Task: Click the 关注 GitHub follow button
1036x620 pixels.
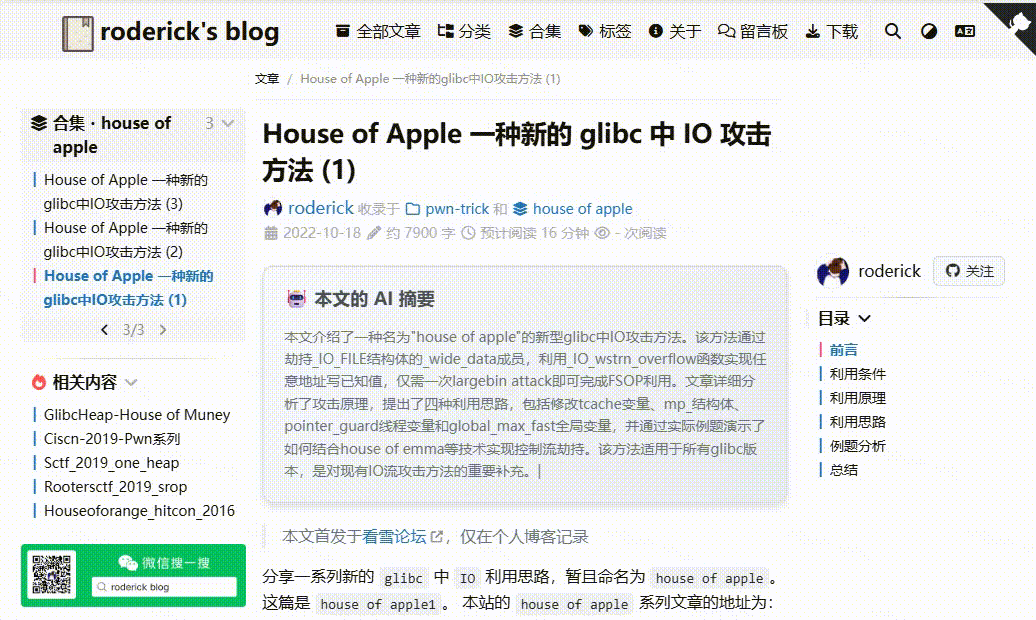Action: [969, 271]
